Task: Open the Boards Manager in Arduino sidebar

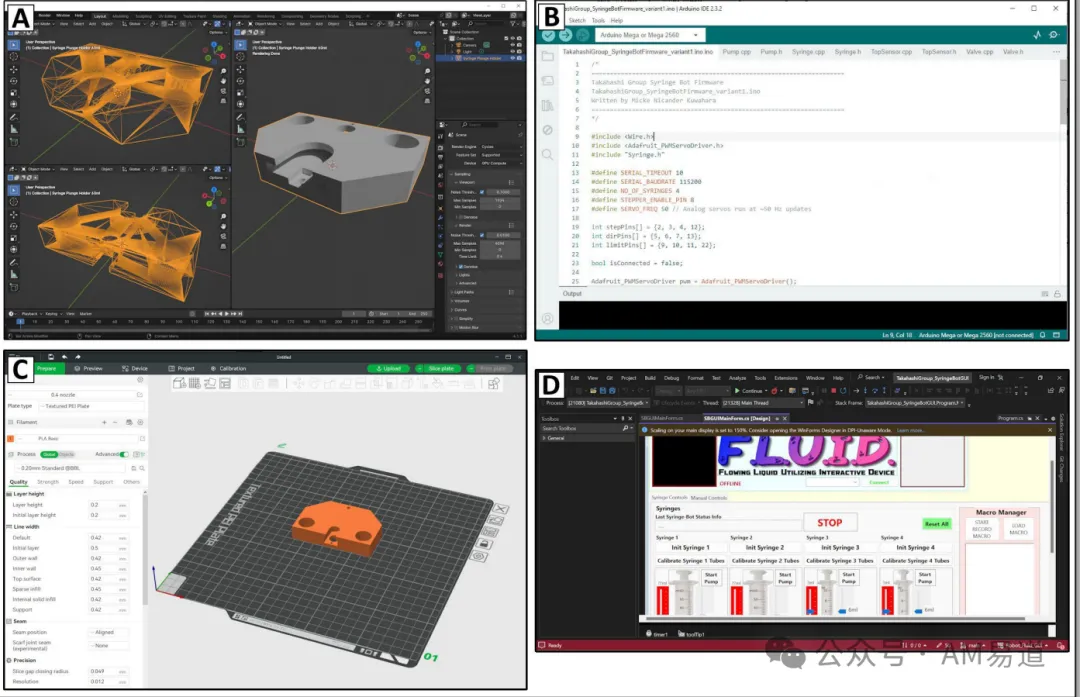Action: [548, 81]
